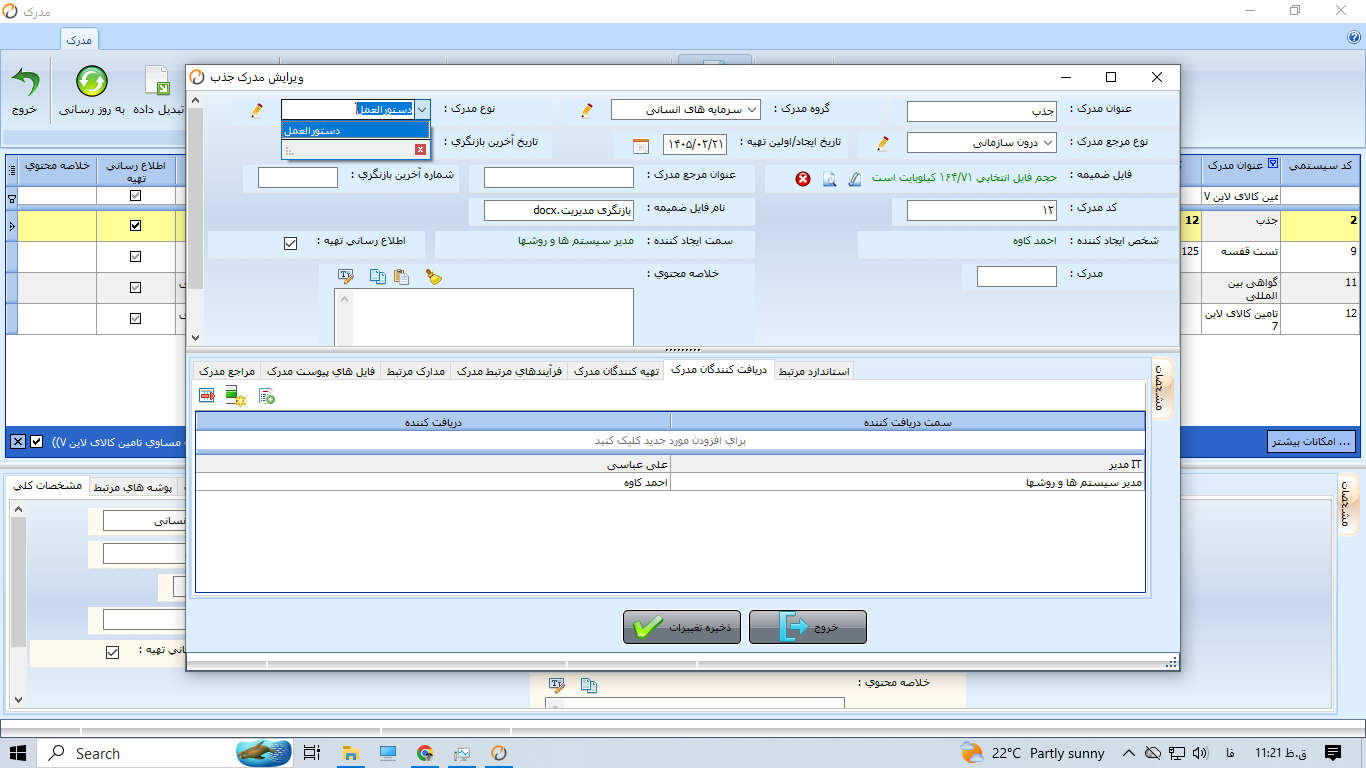
Task: Select recipient row احمد کاوه in grid
Action: (670, 482)
